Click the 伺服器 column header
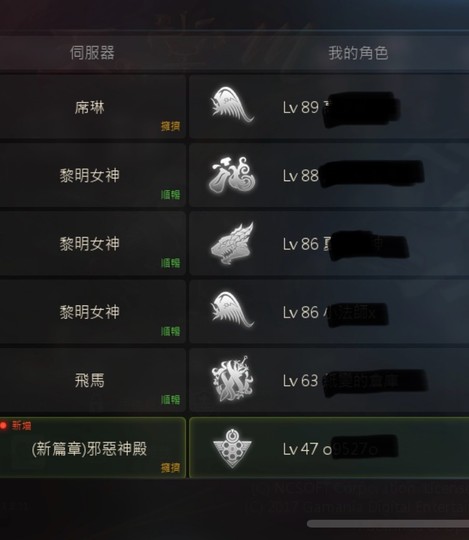 pos(92,53)
